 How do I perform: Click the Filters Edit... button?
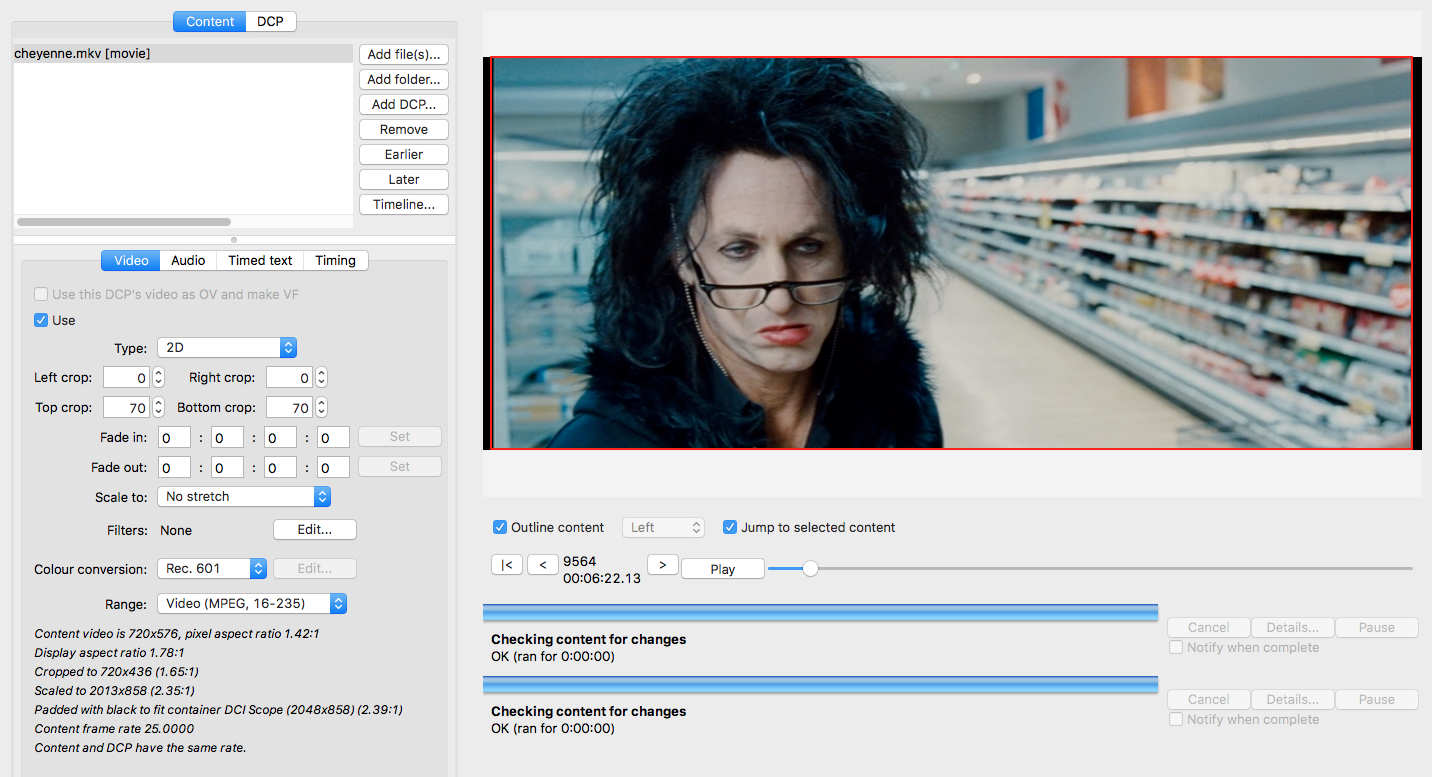[x=315, y=529]
